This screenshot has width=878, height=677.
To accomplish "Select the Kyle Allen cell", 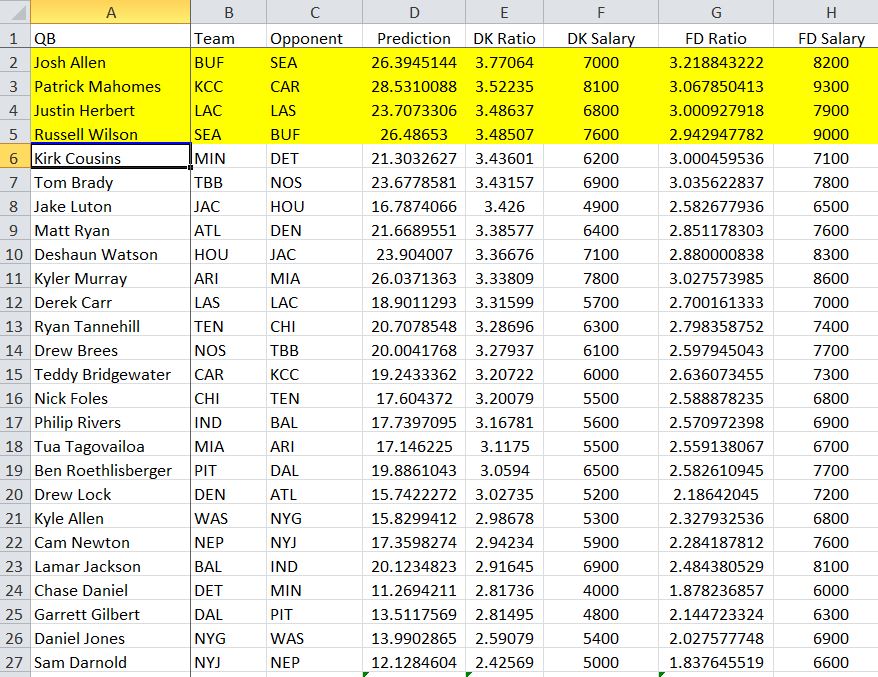I will pyautogui.click(x=111, y=518).
